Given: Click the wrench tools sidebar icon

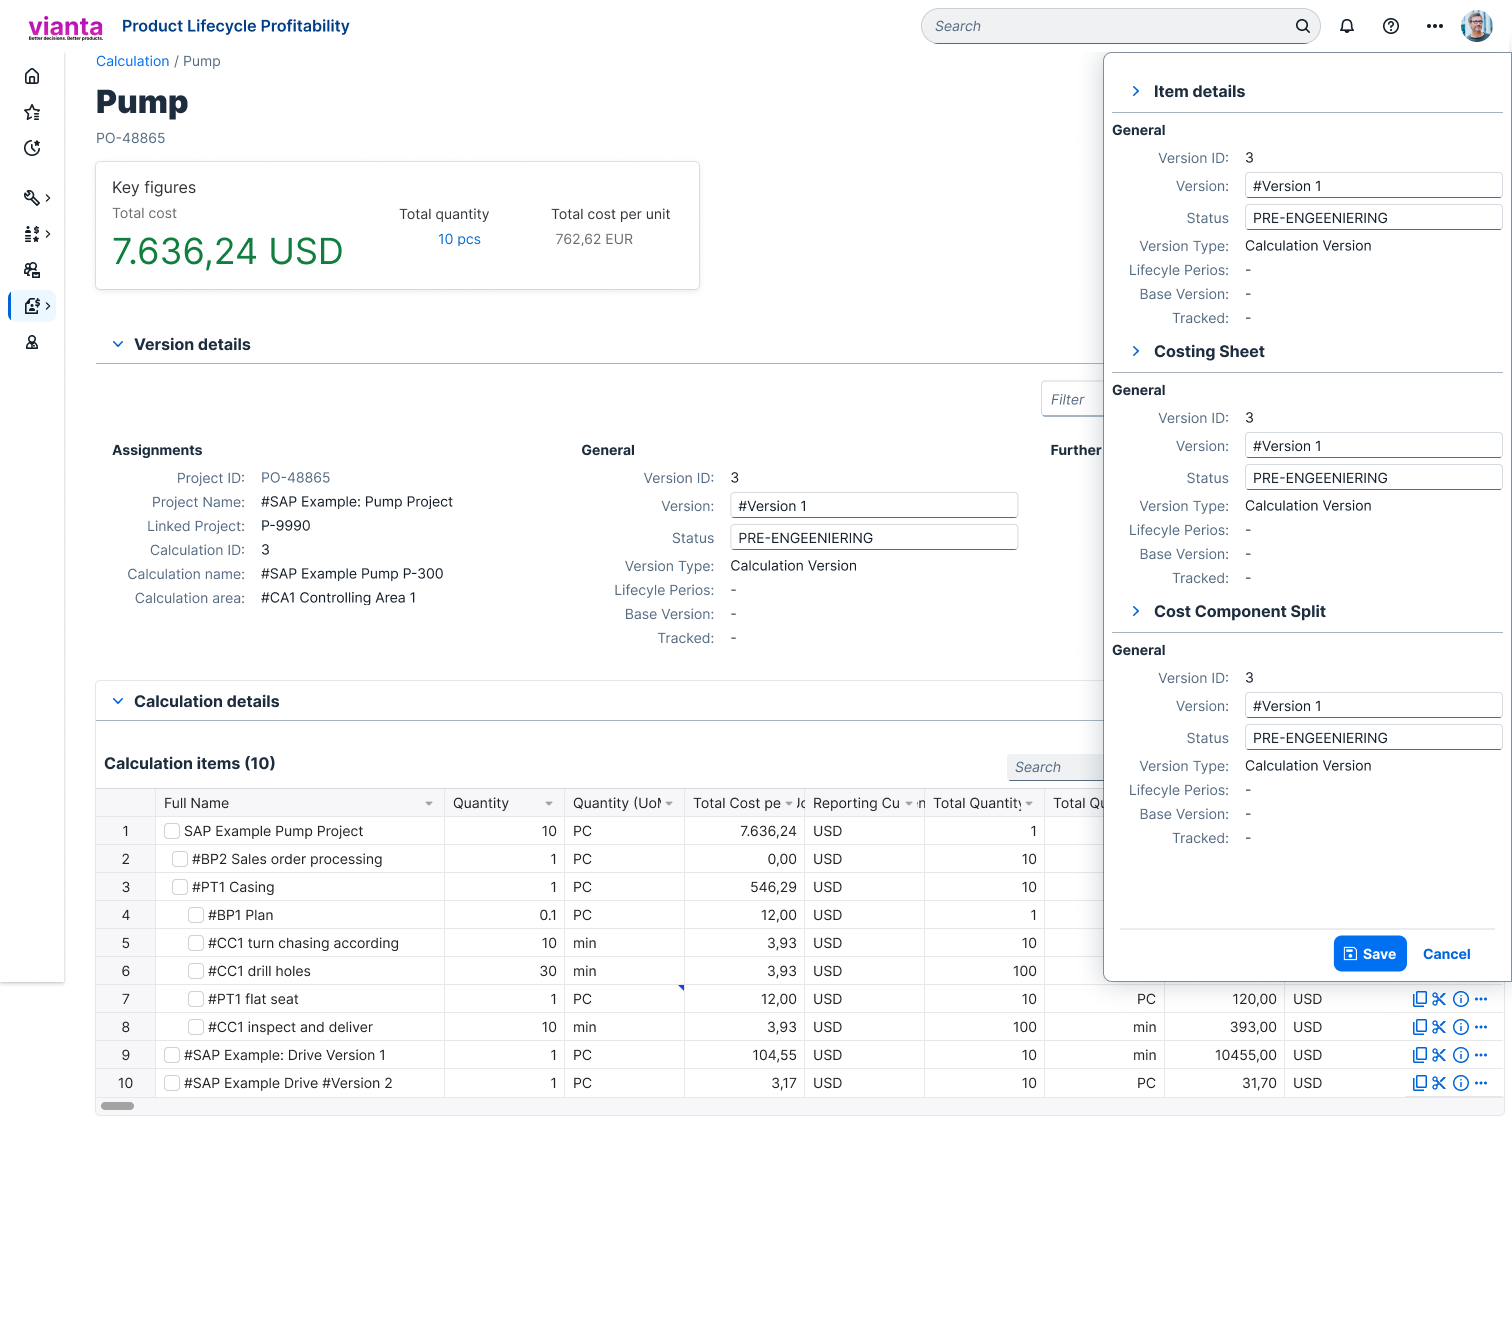Looking at the screenshot, I should [x=32, y=198].
